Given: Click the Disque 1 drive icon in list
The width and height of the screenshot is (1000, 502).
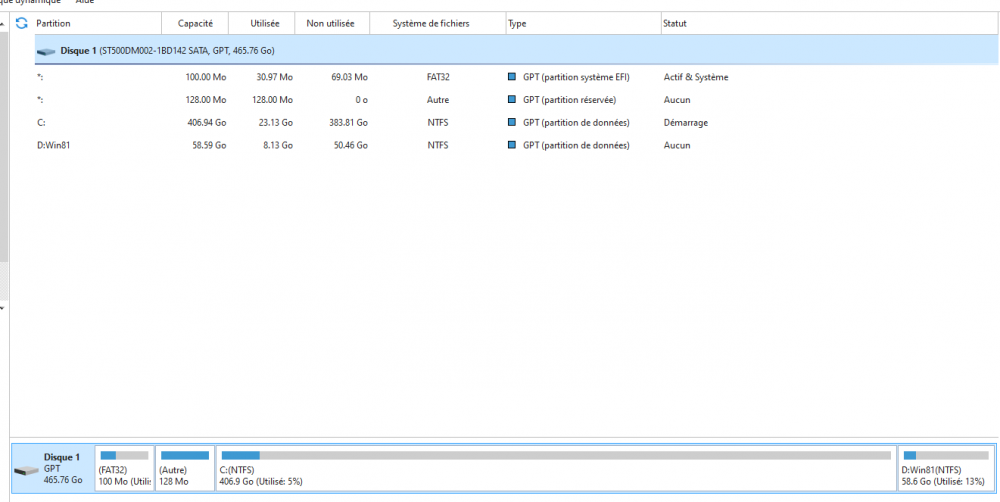Looking at the screenshot, I should (x=46, y=50).
